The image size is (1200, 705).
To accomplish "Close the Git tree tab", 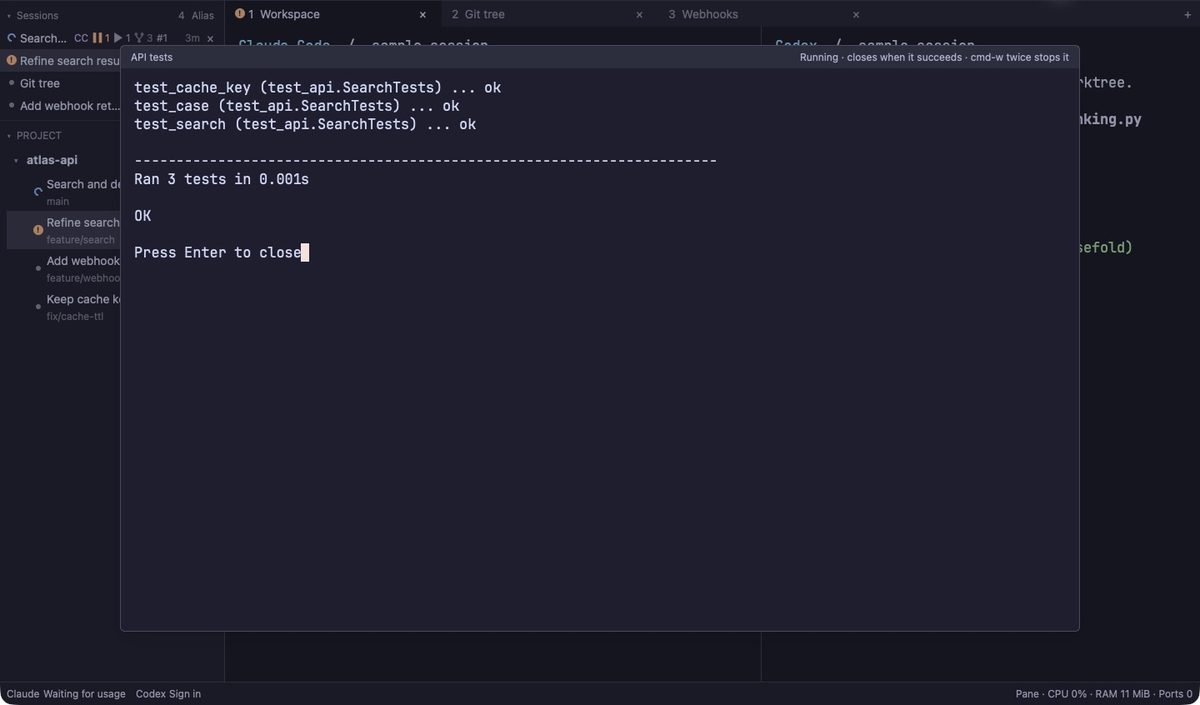I will (640, 15).
